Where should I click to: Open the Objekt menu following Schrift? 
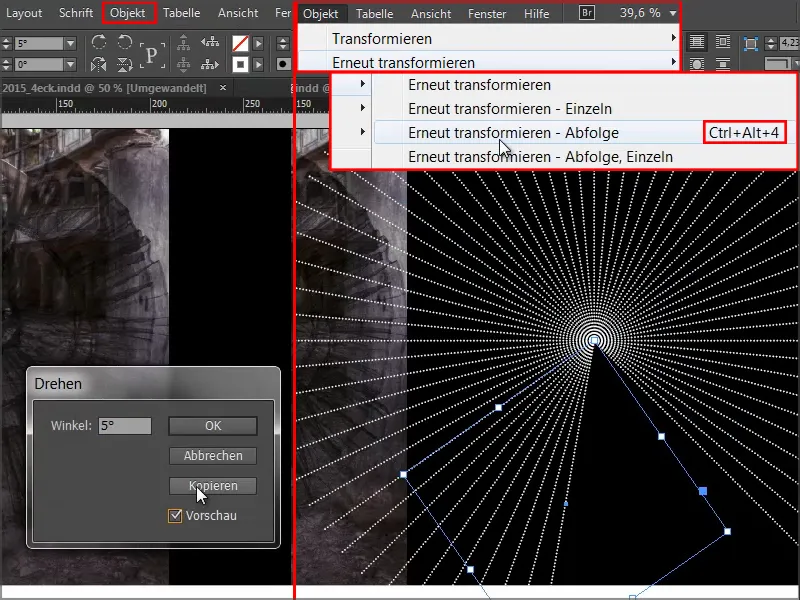(128, 13)
